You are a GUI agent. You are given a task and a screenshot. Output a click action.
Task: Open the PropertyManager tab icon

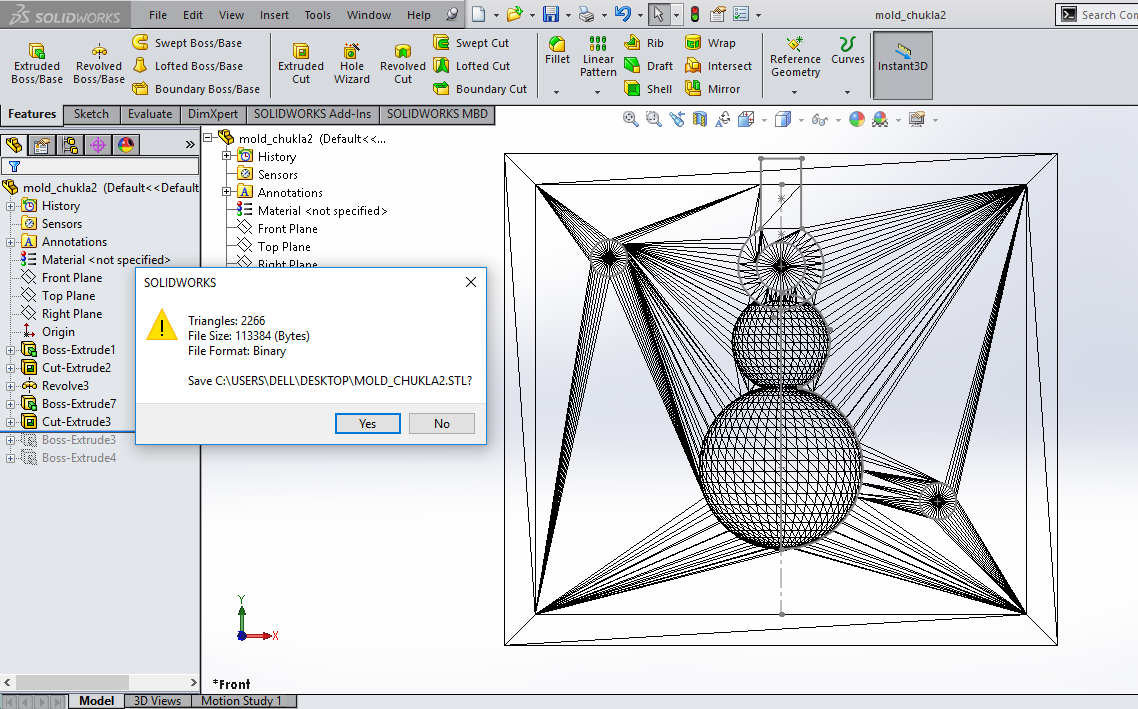tap(41, 145)
